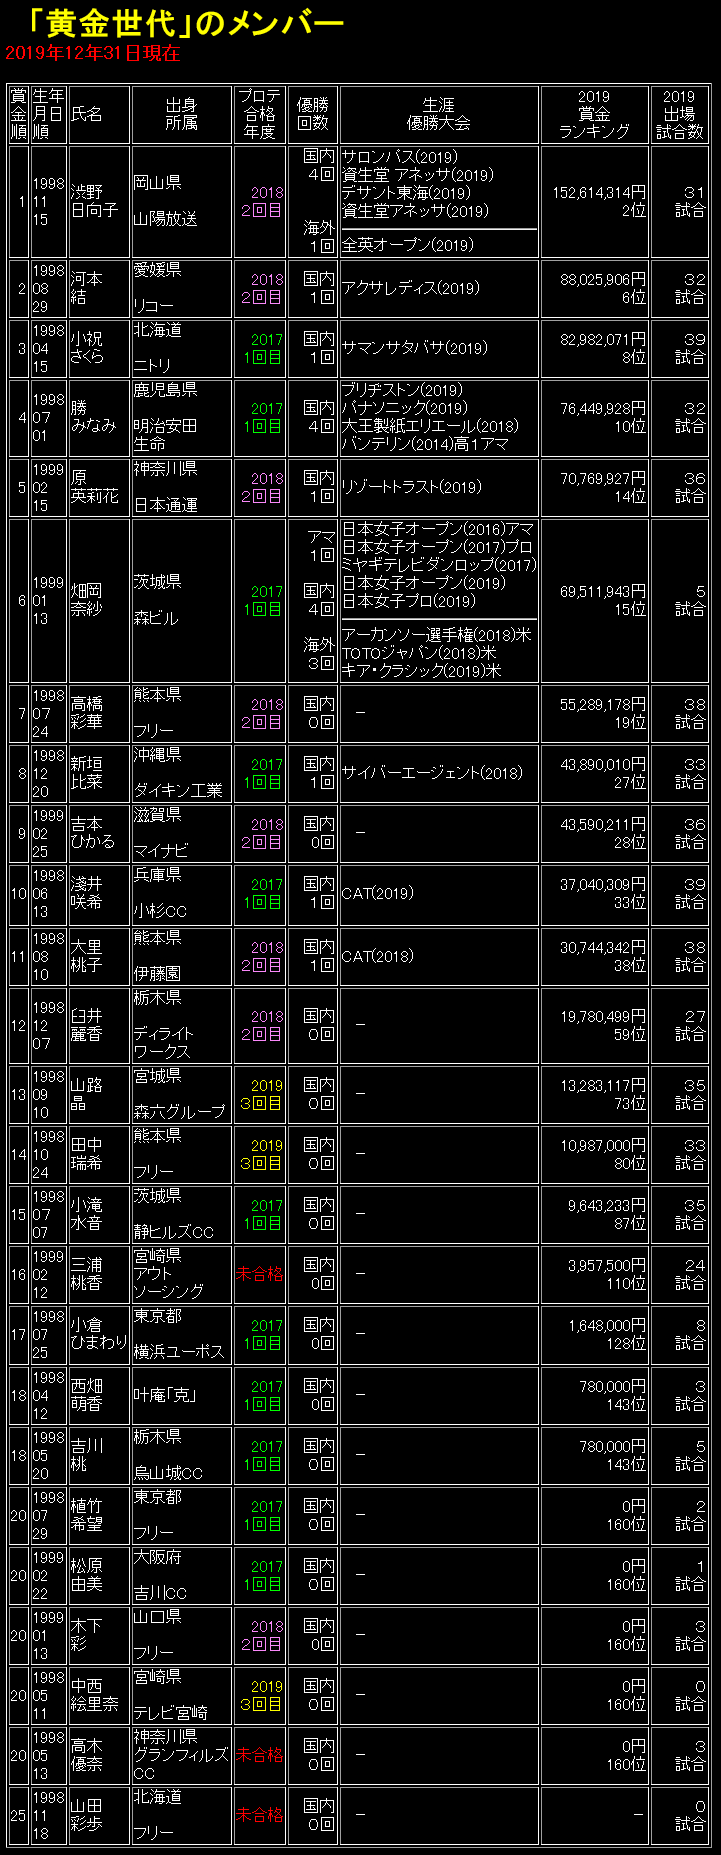Click affiliation テレビ宮崎
The height and width of the screenshot is (1855, 721).
171,1713
